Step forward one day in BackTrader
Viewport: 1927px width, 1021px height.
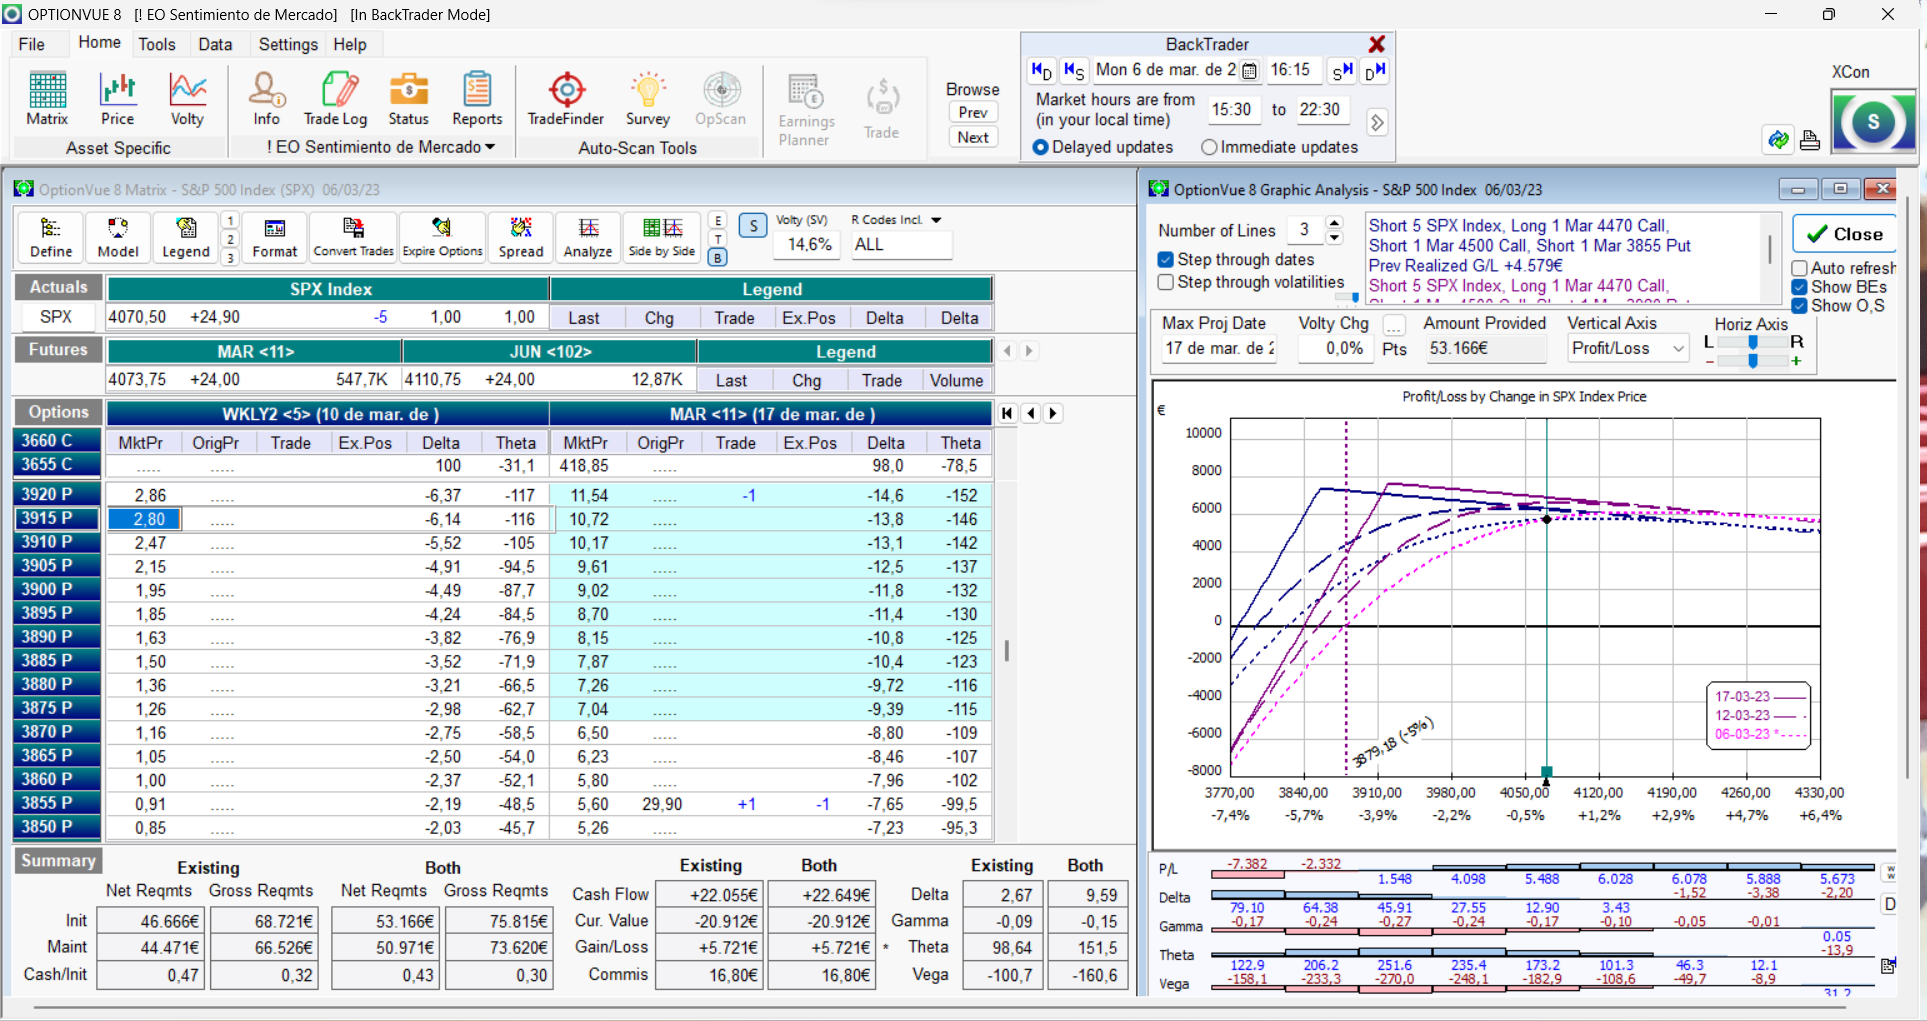[x=1375, y=71]
